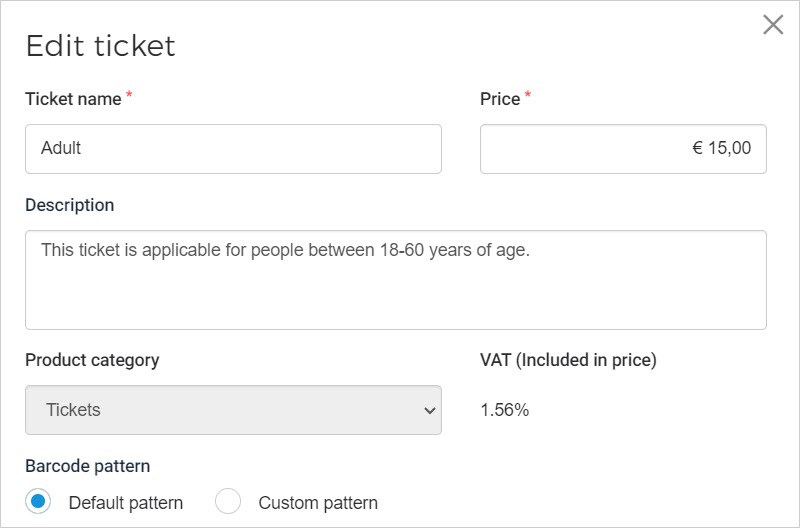
Task: Click inside the Description text area
Action: (395, 280)
